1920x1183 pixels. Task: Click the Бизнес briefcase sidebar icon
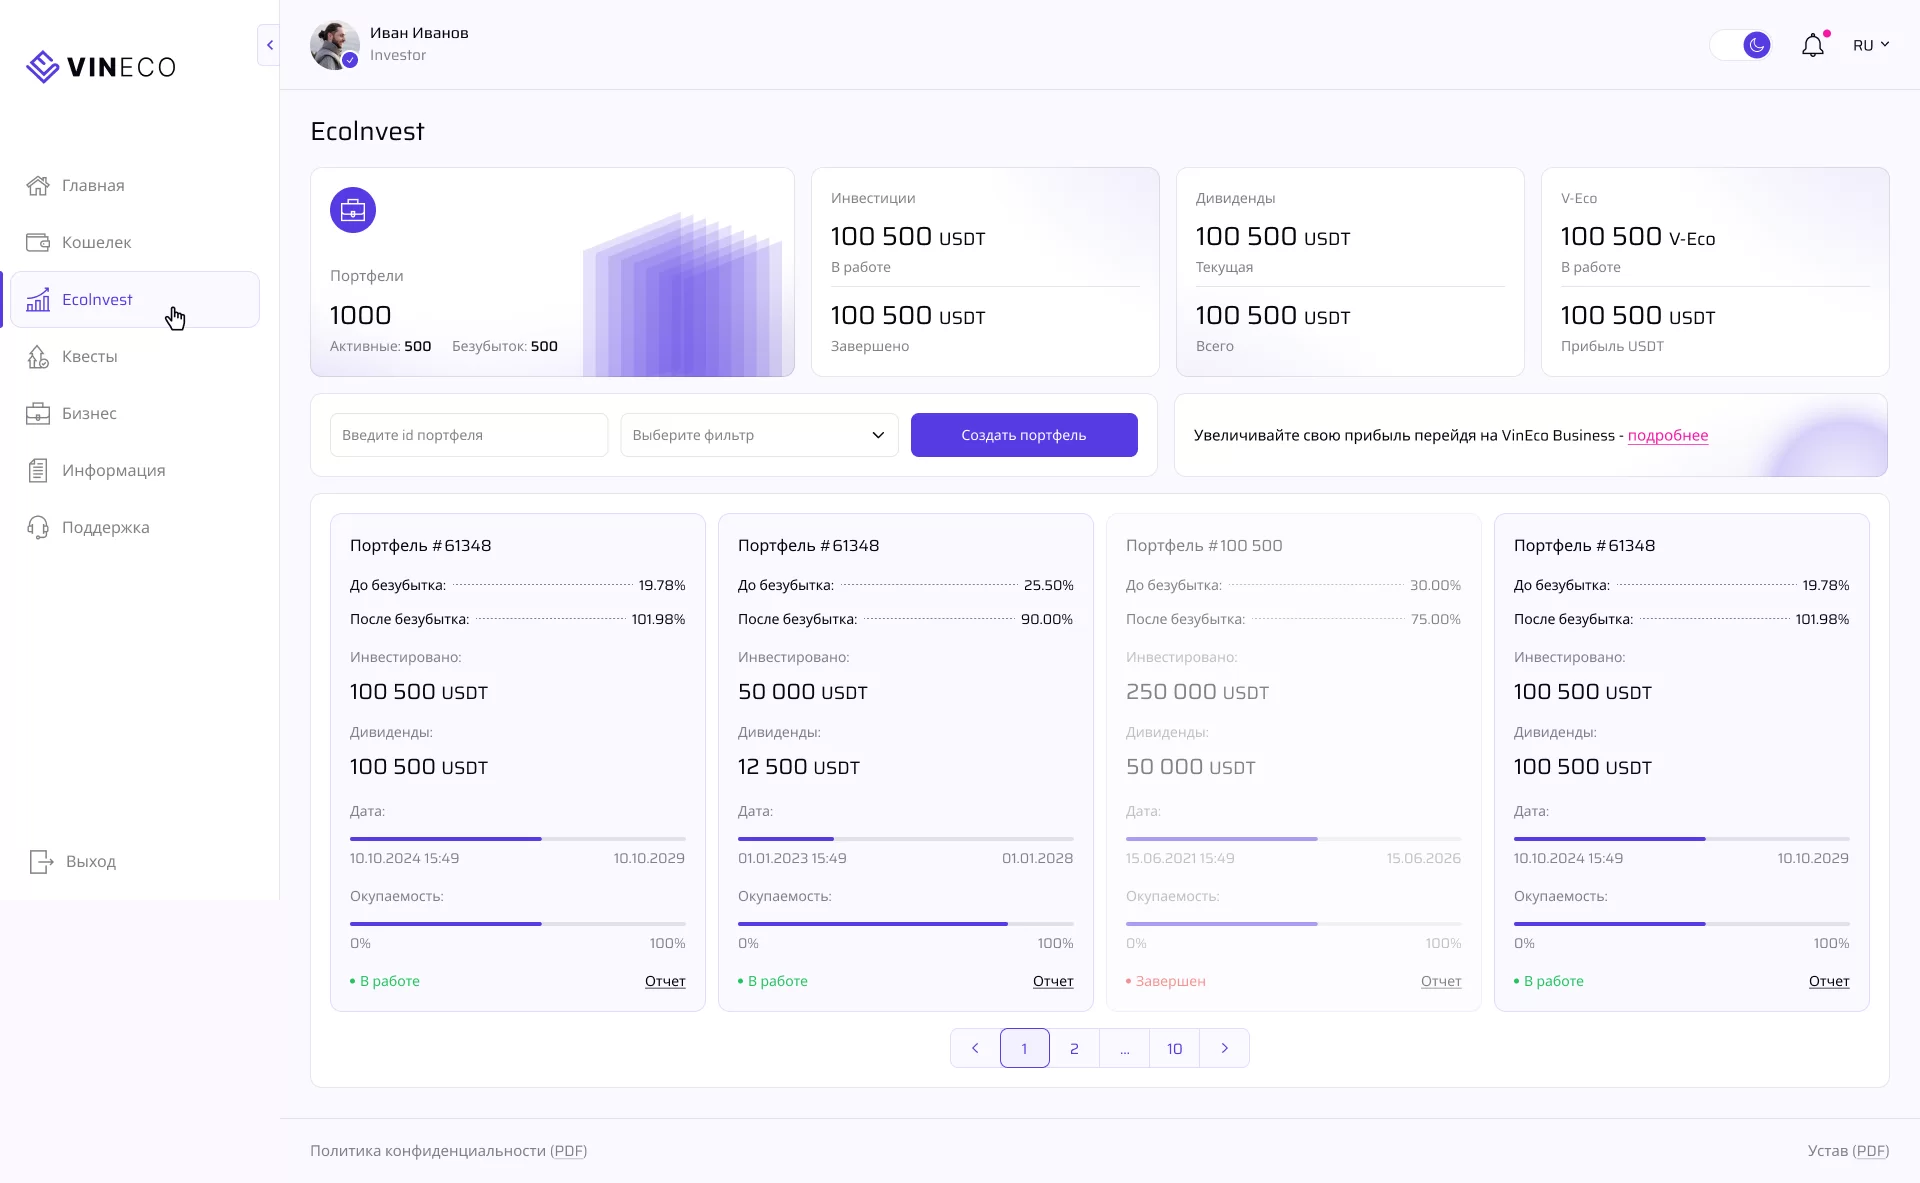(x=38, y=414)
